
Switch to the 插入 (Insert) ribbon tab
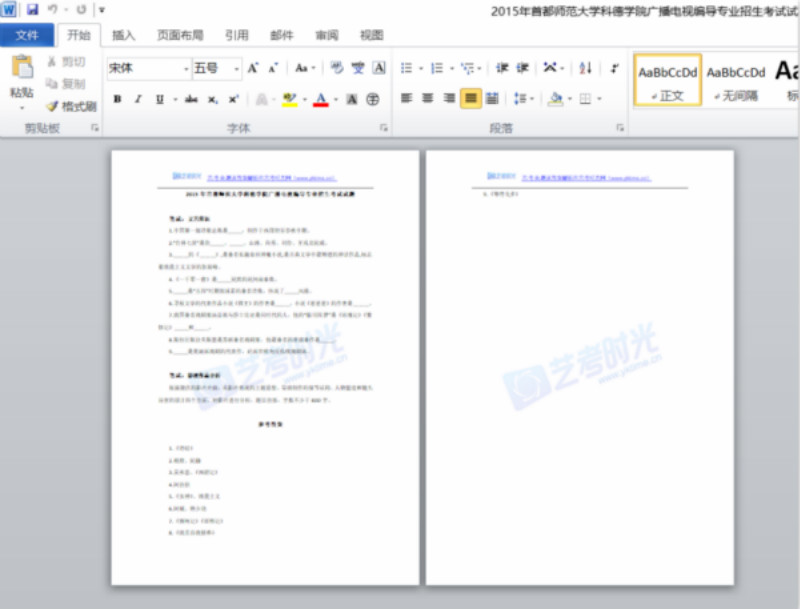pyautogui.click(x=124, y=35)
